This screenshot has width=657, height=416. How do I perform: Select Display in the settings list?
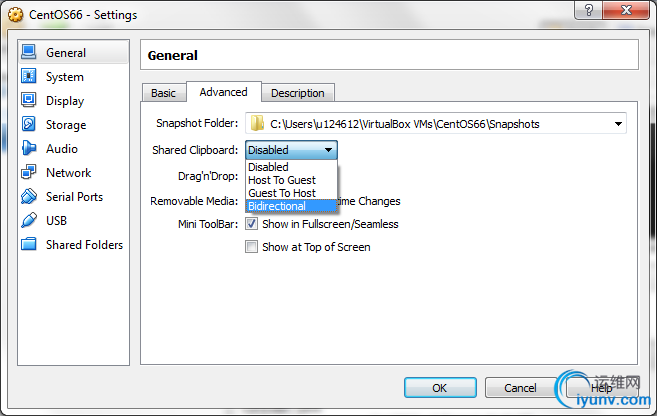click(73, 101)
